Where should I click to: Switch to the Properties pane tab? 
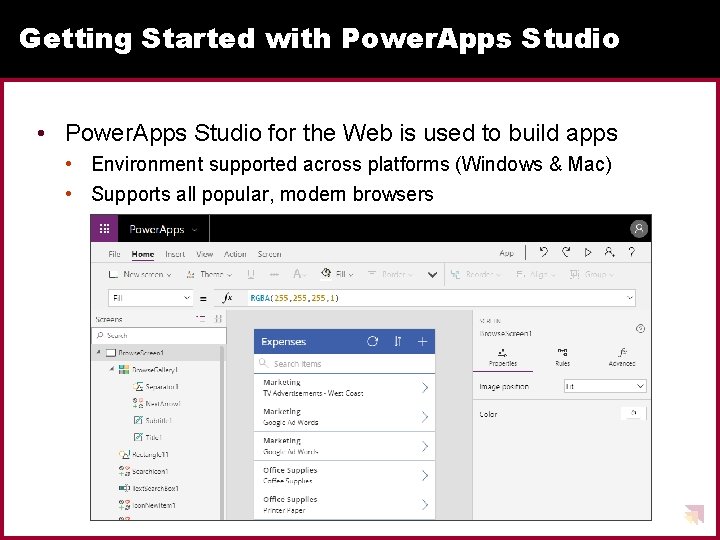[503, 357]
